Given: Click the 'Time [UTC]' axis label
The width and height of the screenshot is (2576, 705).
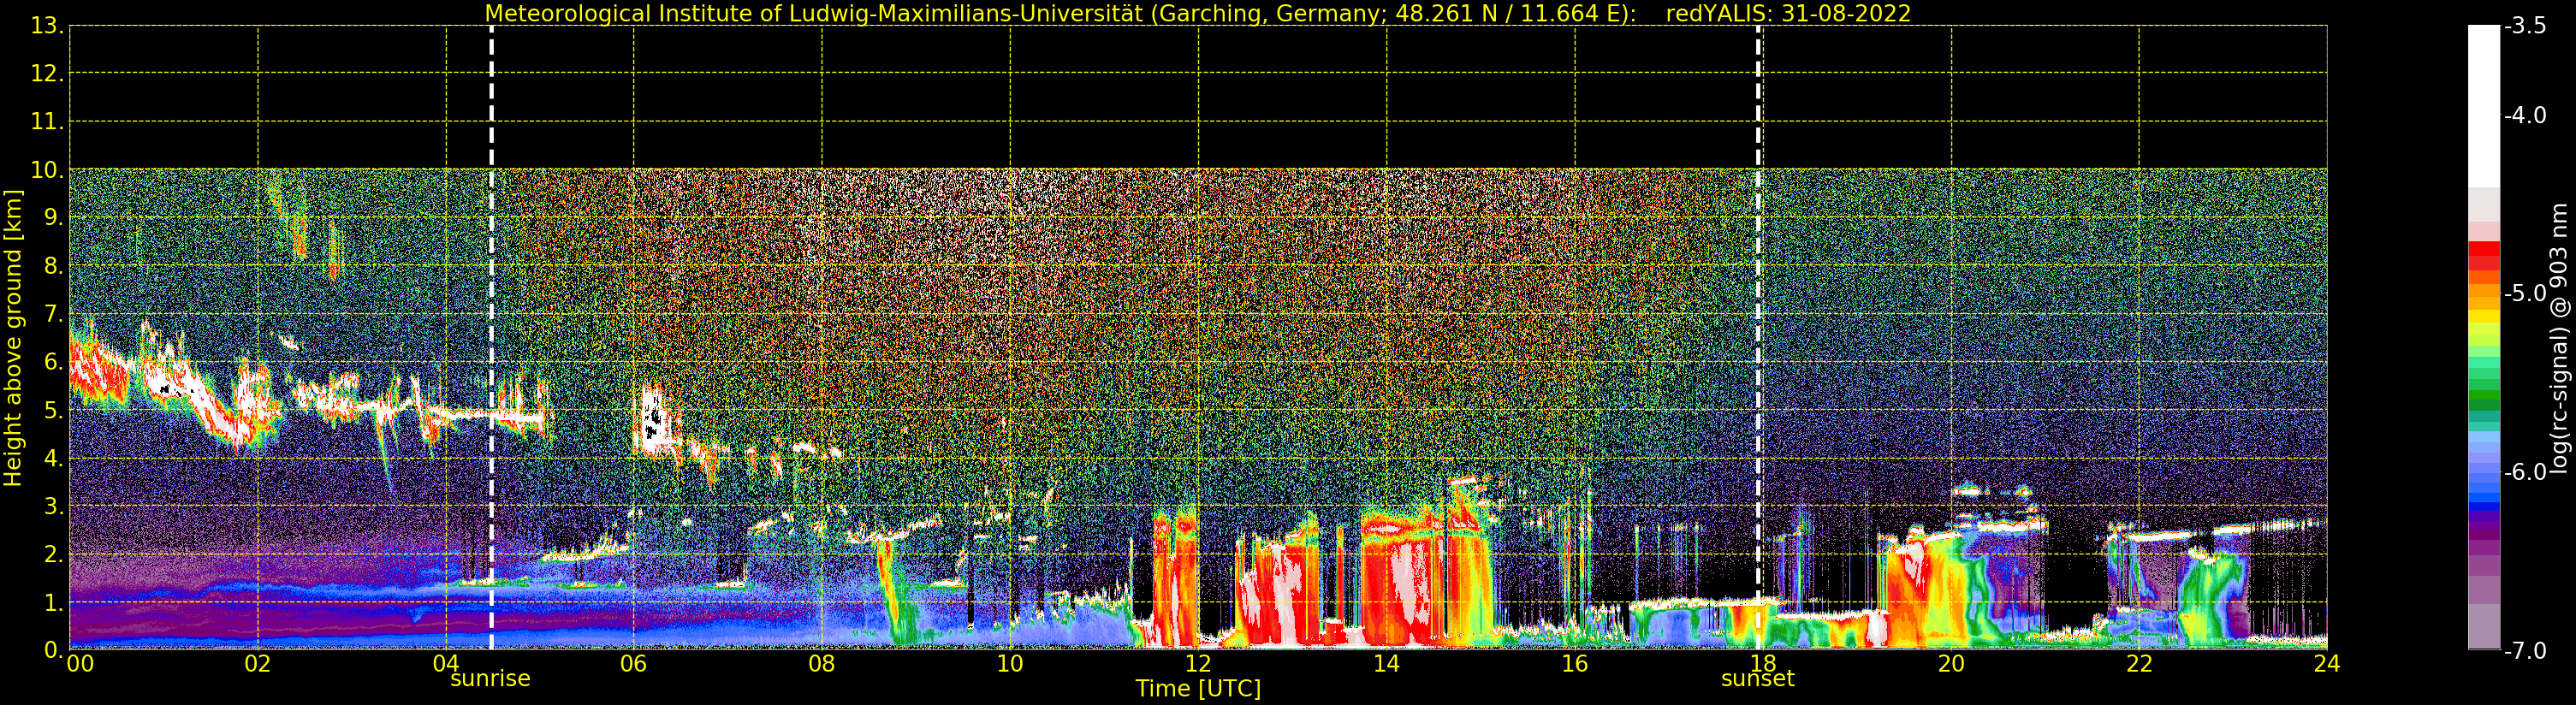Looking at the screenshot, I should [x=1198, y=689].
